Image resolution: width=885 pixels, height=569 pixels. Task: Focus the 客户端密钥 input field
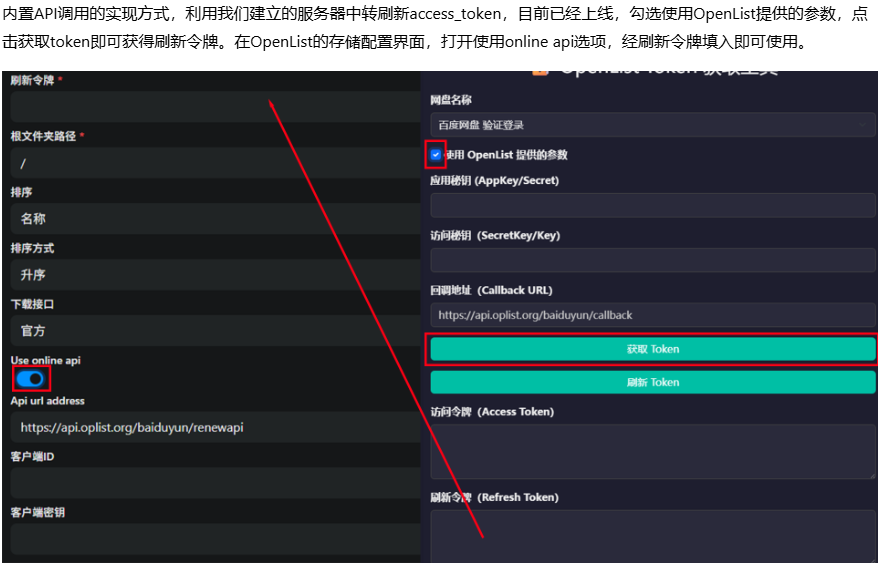click(x=214, y=539)
